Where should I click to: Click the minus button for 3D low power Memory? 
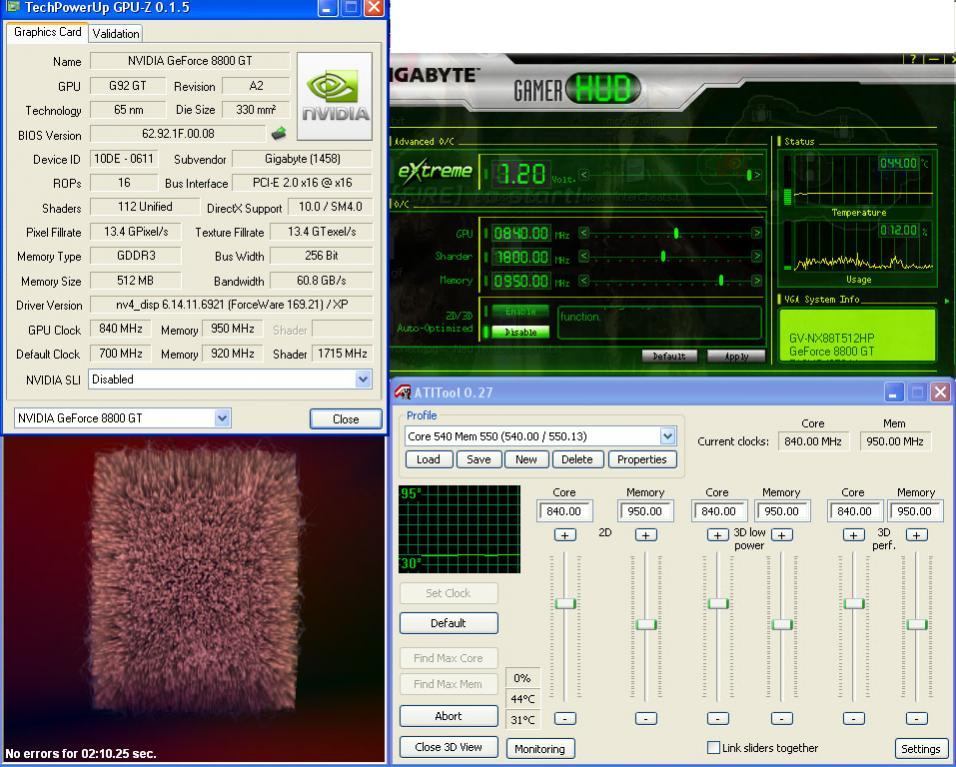(782, 719)
